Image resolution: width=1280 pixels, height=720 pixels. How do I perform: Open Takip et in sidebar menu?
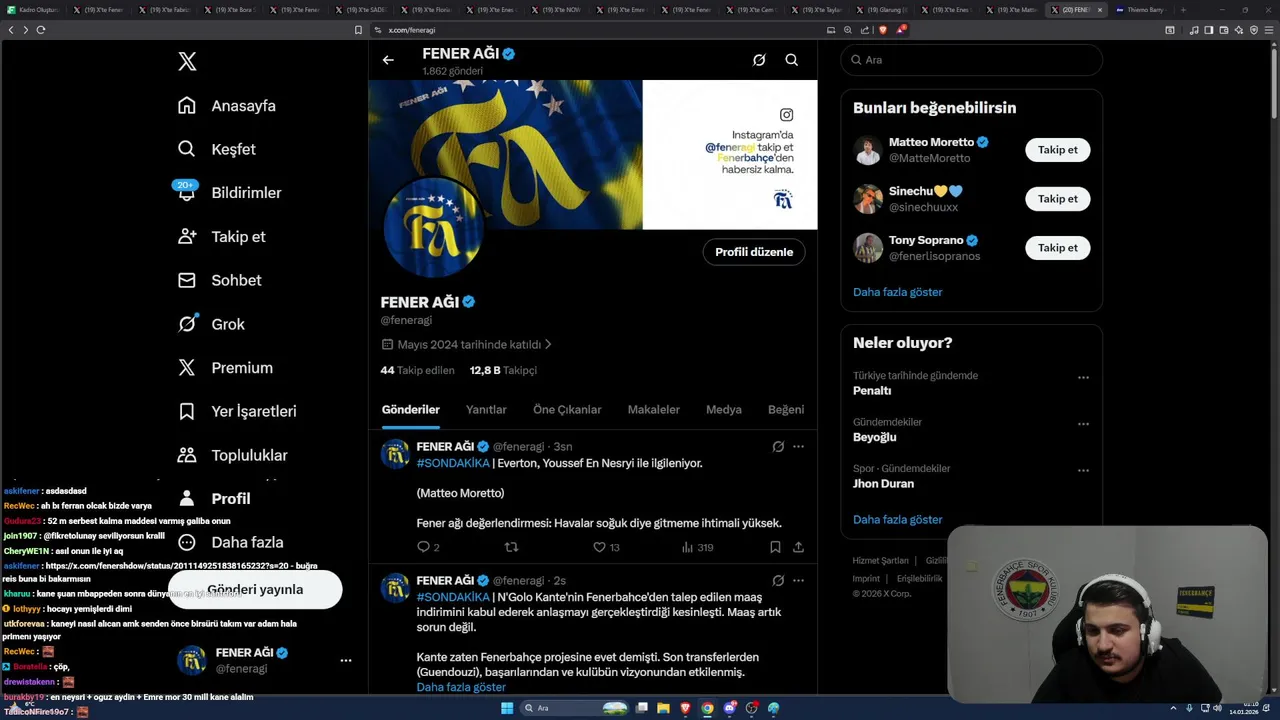pyautogui.click(x=221, y=236)
